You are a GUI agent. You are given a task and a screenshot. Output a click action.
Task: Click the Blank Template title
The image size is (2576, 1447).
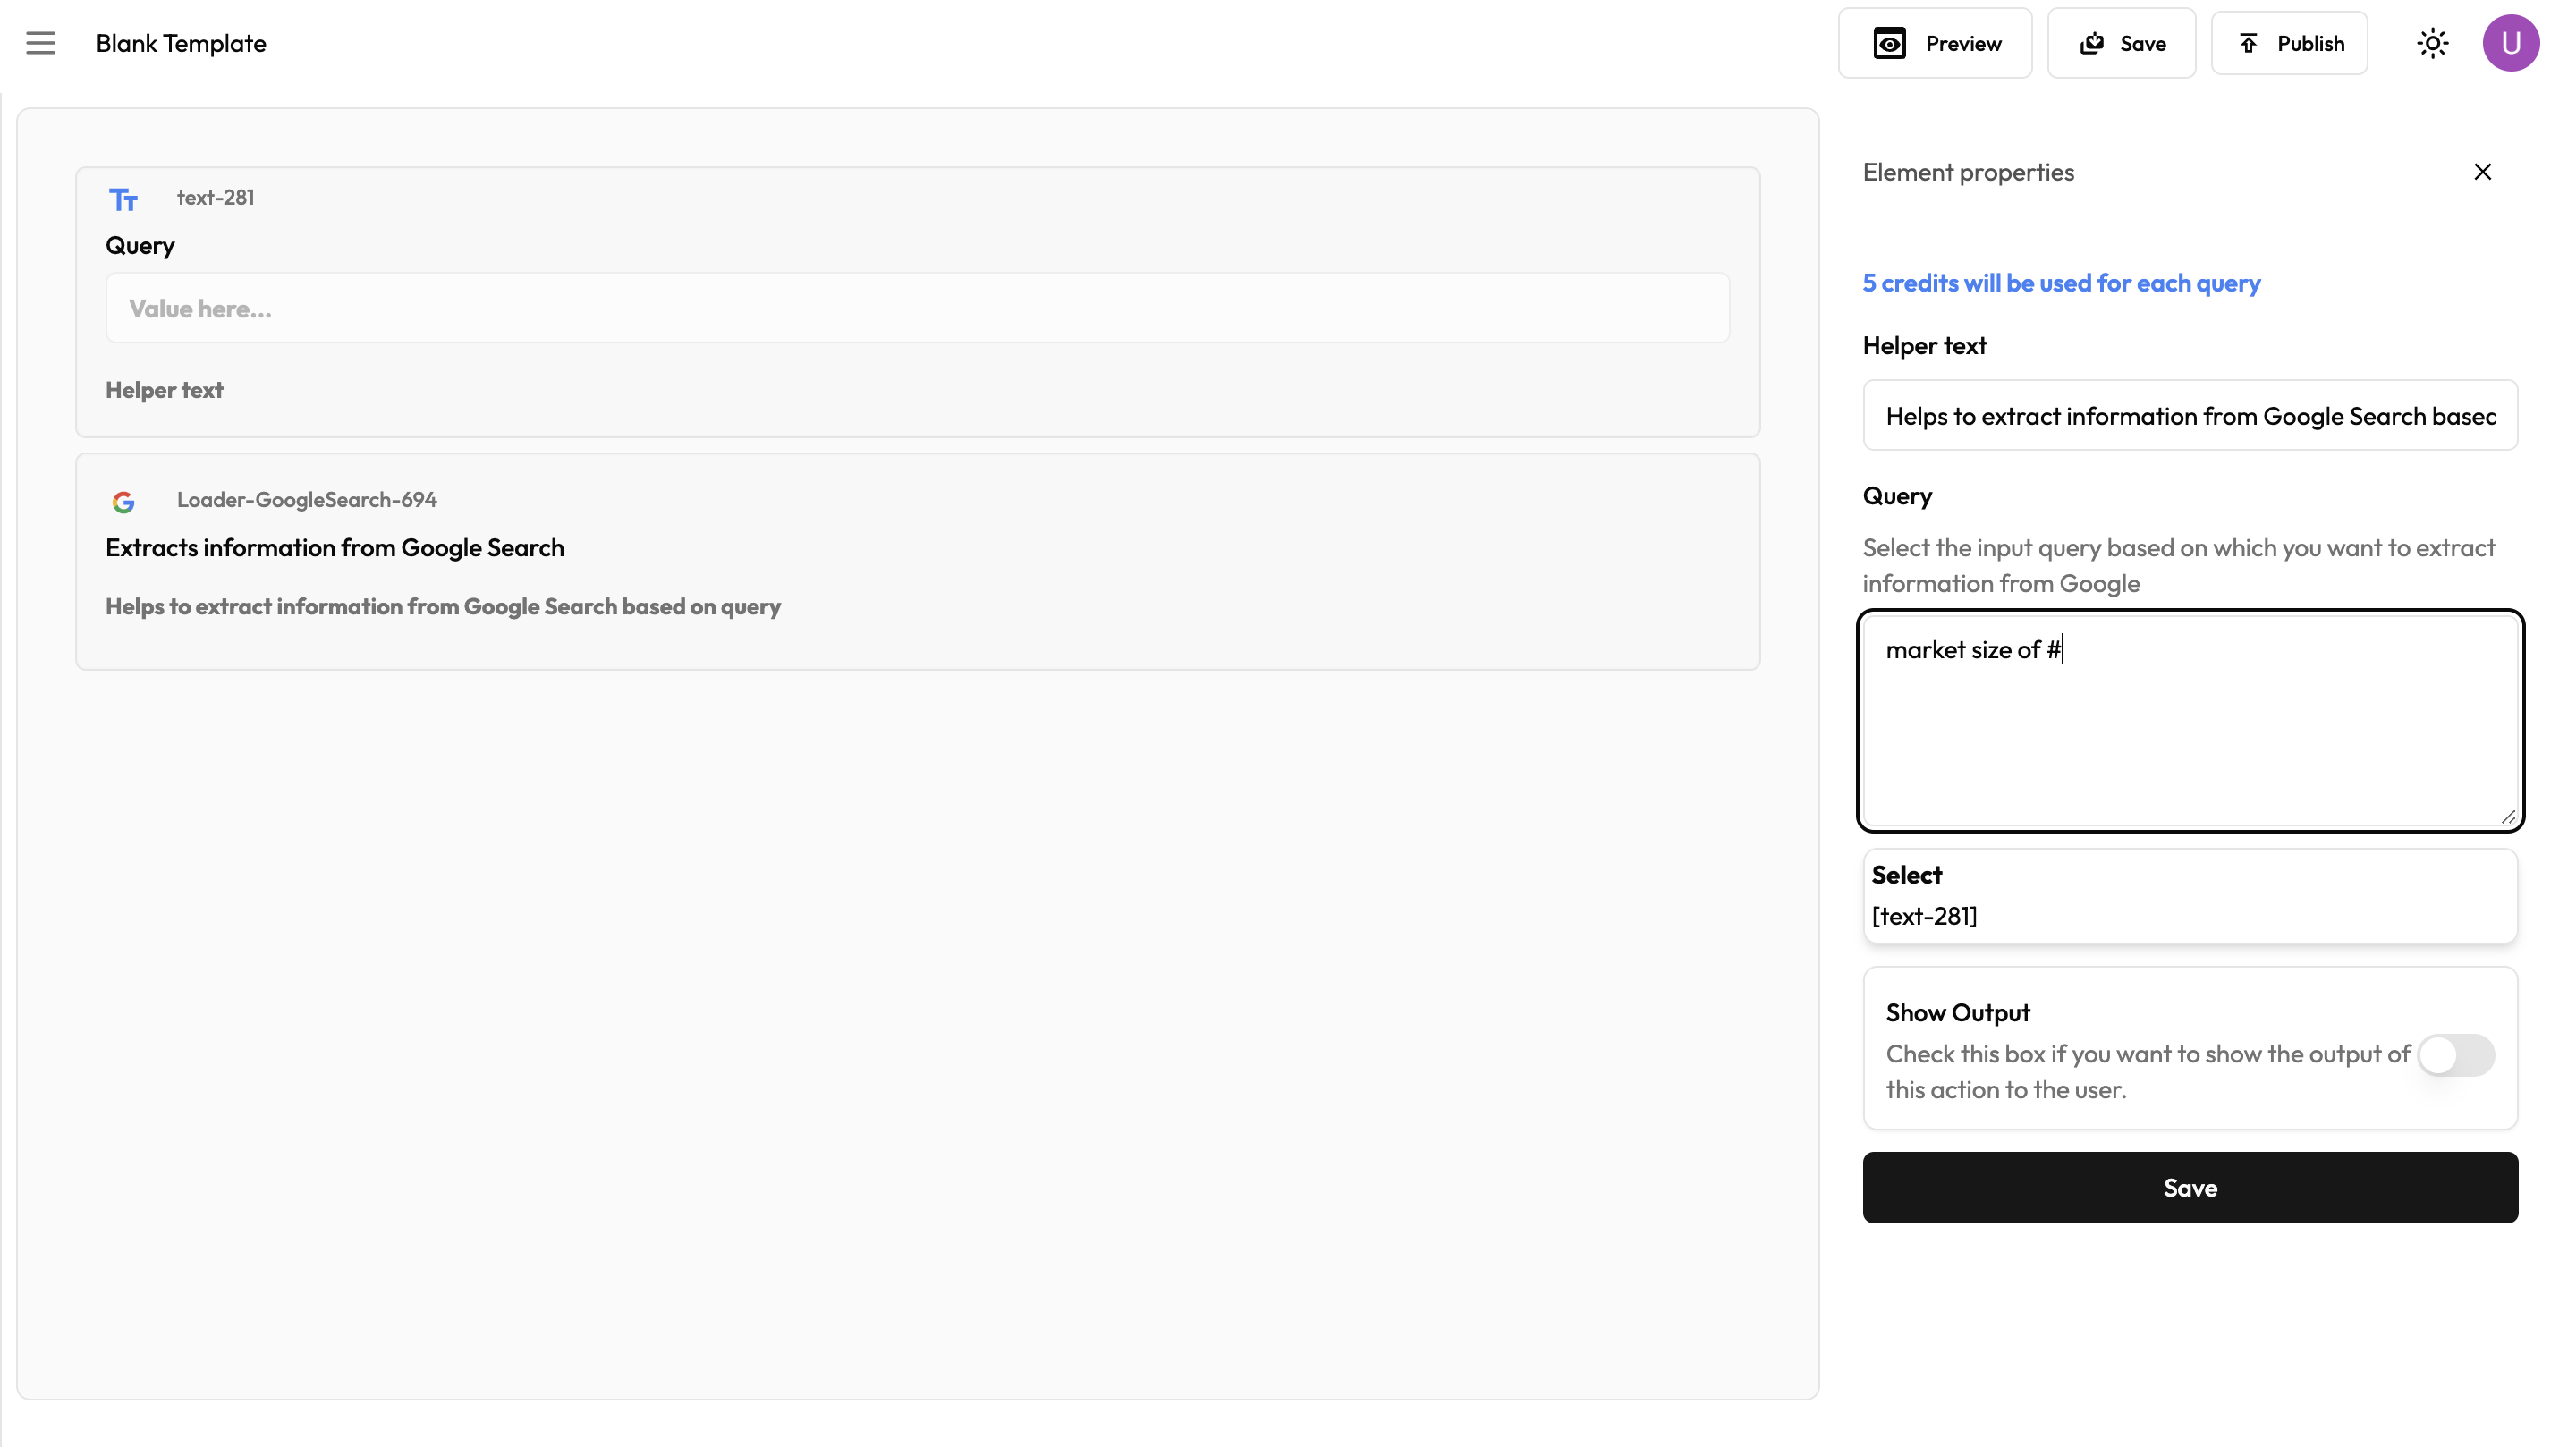pos(181,43)
